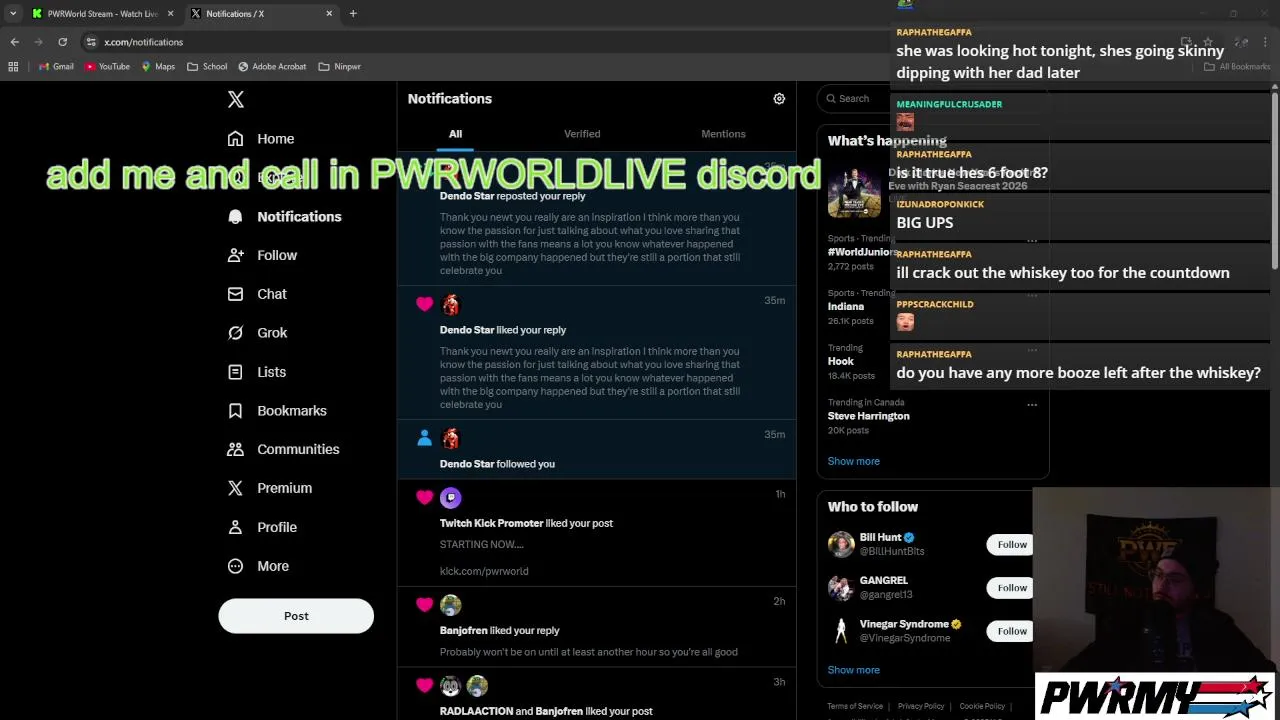The image size is (1280, 720).
Task: Open notification settings with the gear icon
Action: [x=779, y=99]
